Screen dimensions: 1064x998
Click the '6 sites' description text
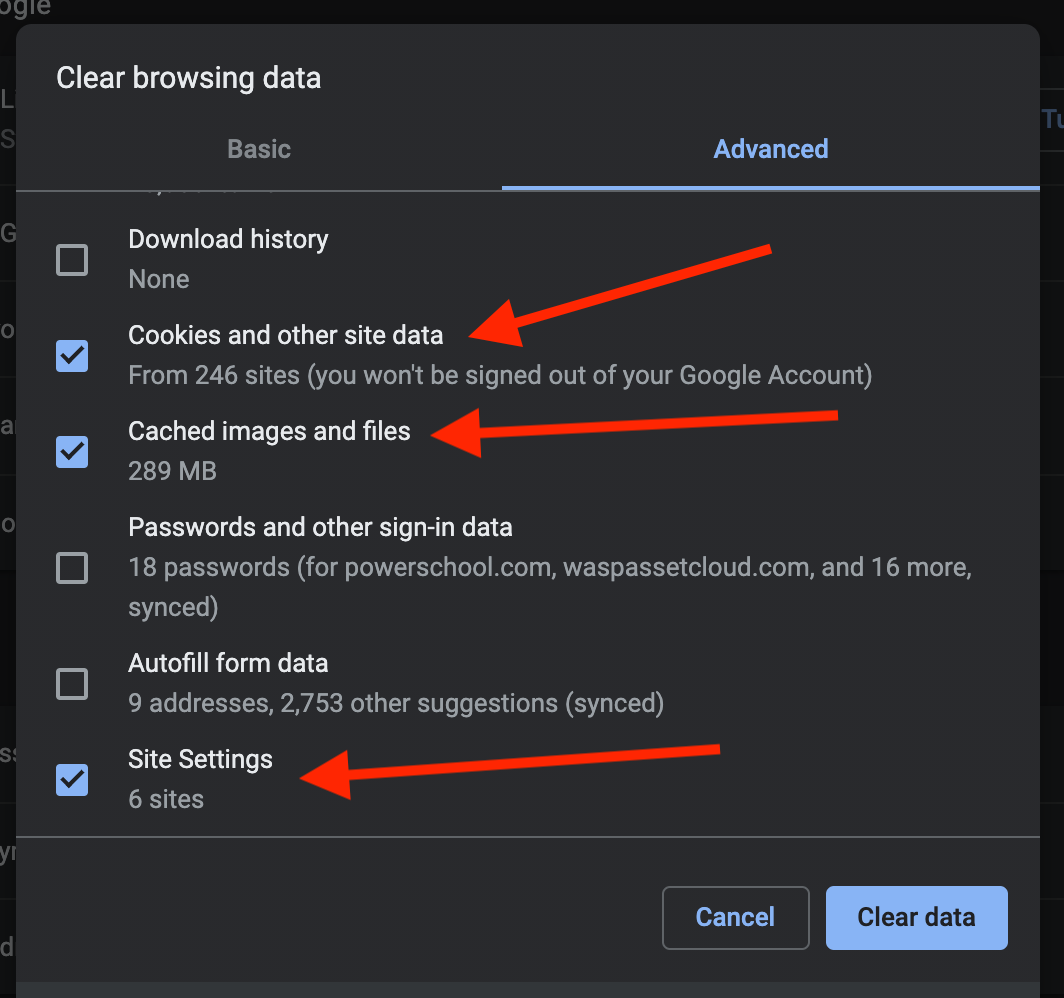166,799
